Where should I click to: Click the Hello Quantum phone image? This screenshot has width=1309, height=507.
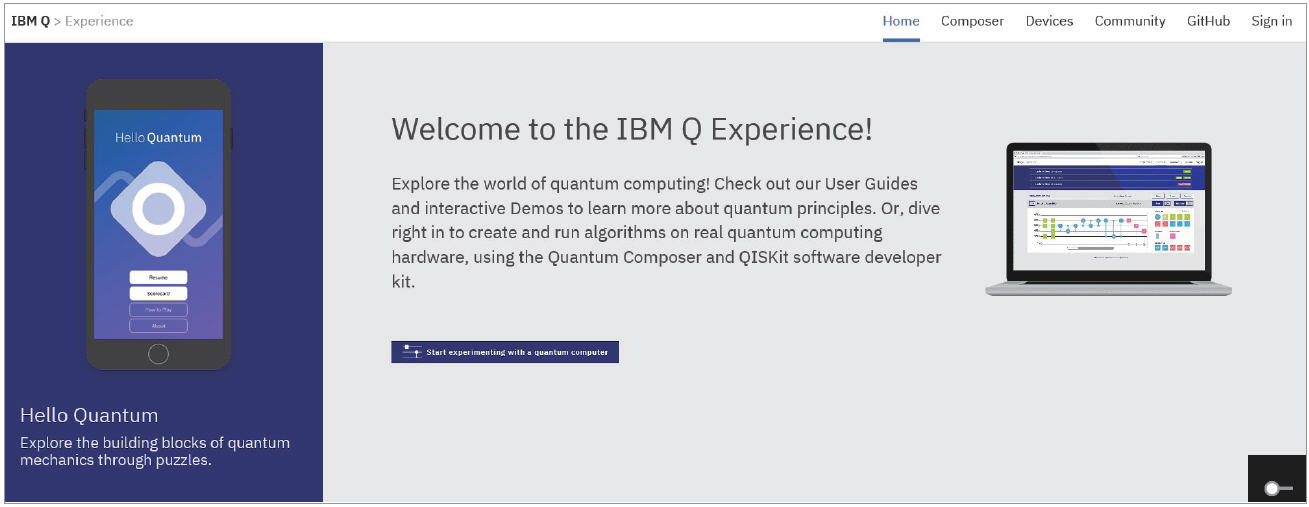coord(158,225)
